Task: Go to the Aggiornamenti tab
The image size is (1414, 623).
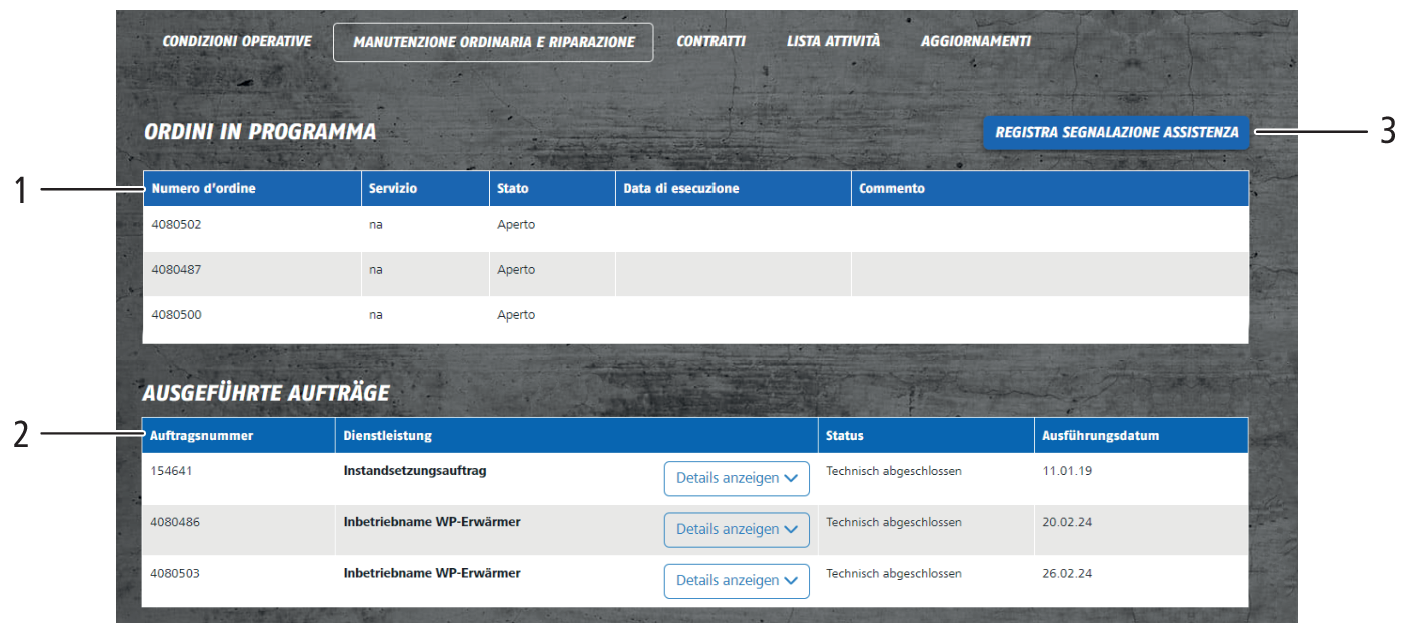Action: tap(976, 42)
